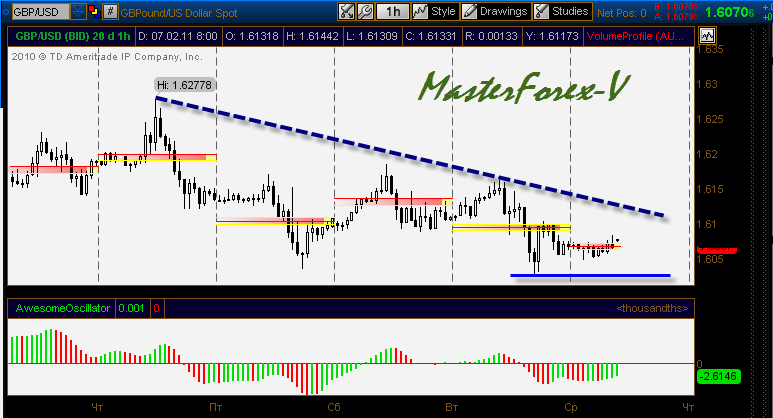This screenshot has height=418, width=773.
Task: Click the AwesomeOscillator study label
Action: click(x=63, y=309)
